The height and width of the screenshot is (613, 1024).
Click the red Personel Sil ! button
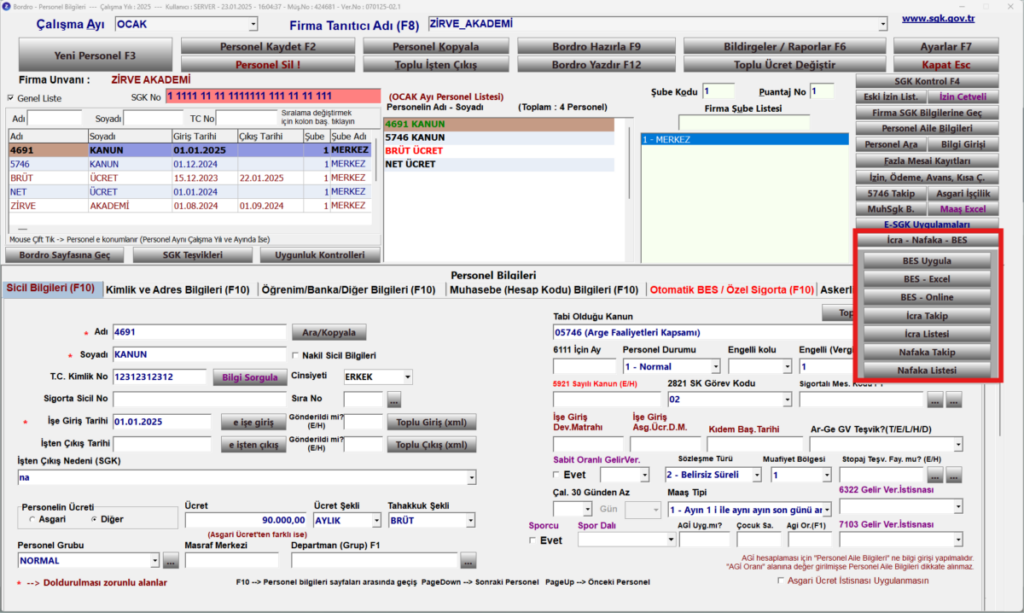[x=268, y=65]
